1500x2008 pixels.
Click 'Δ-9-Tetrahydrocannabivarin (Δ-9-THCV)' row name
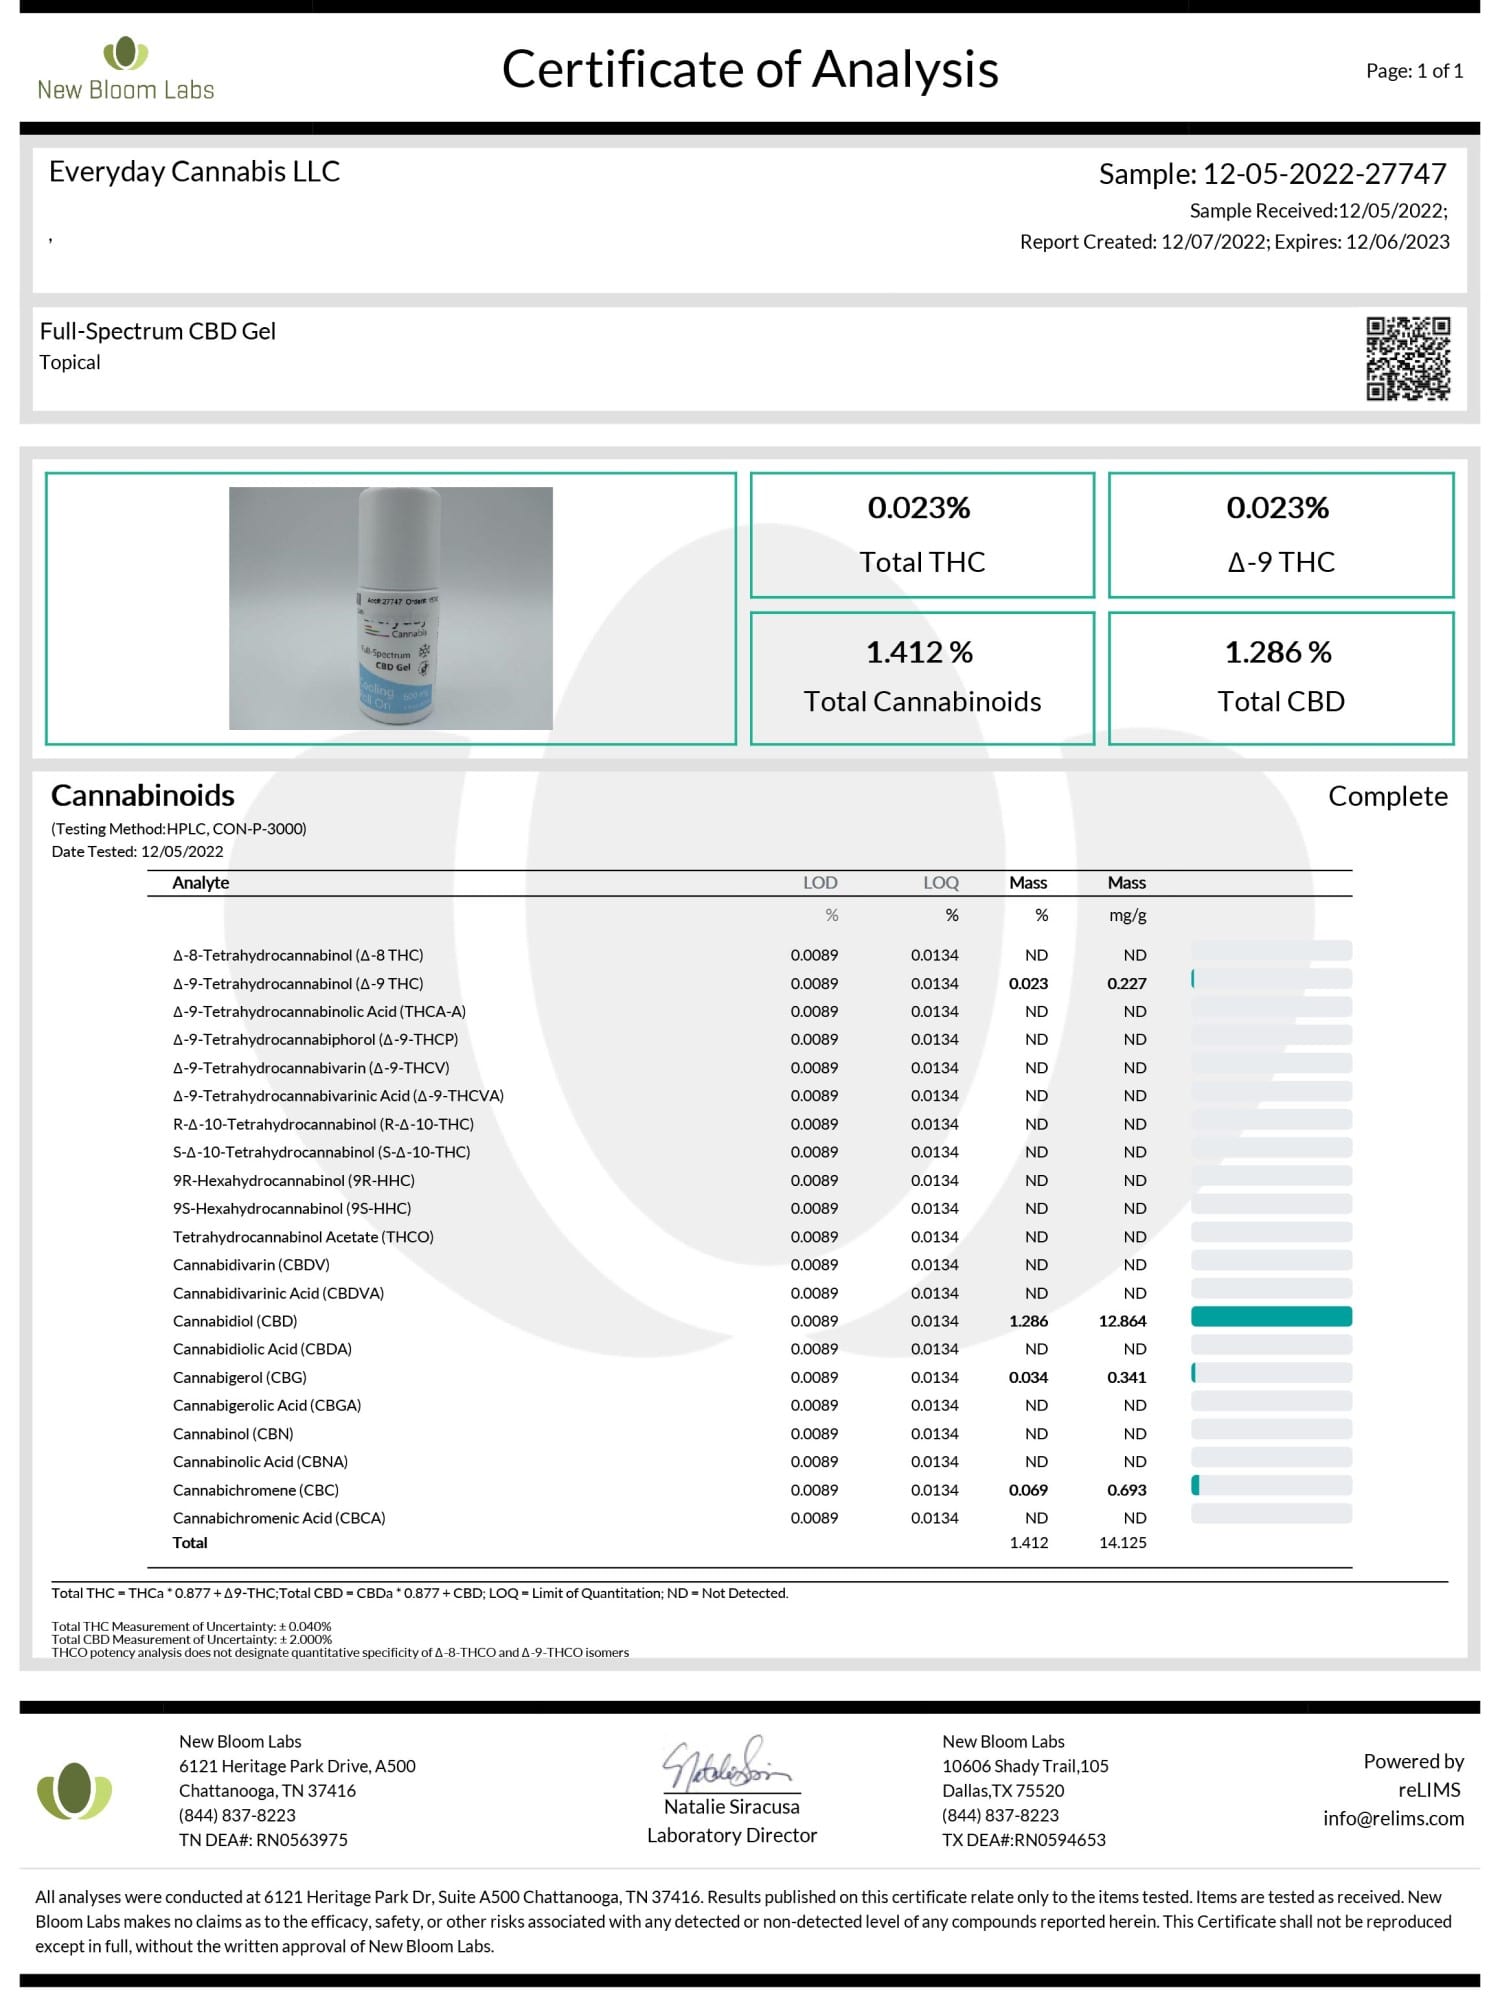click(x=311, y=1068)
